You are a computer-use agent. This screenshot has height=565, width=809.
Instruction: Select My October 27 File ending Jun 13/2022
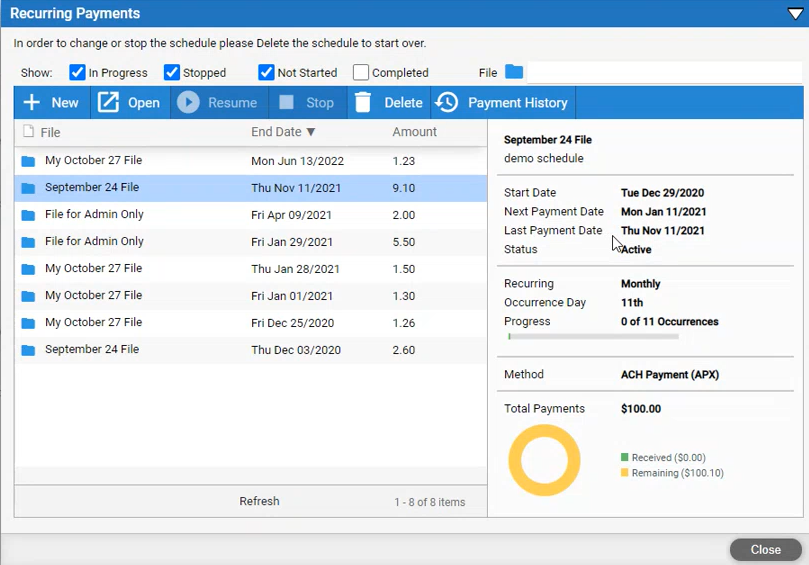click(x=251, y=161)
